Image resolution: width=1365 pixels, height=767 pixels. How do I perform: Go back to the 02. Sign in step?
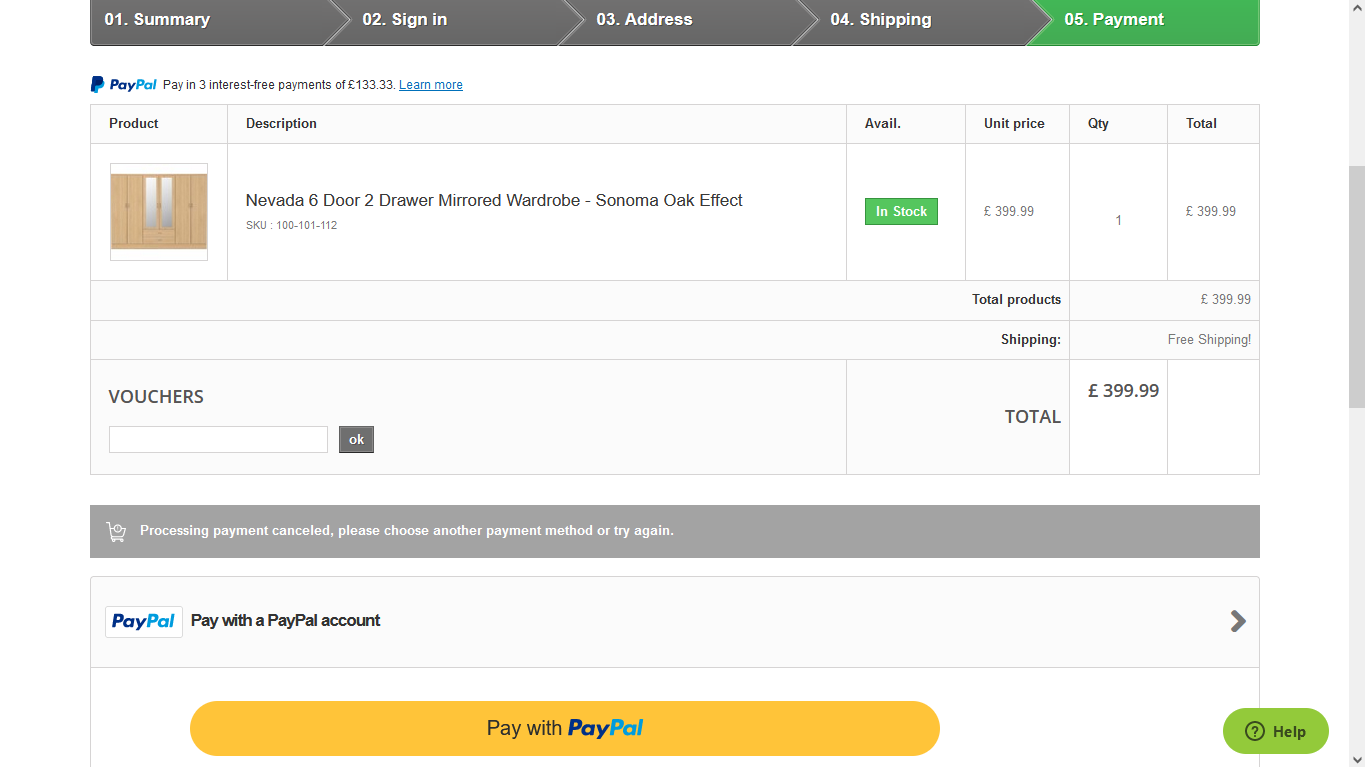coord(405,20)
